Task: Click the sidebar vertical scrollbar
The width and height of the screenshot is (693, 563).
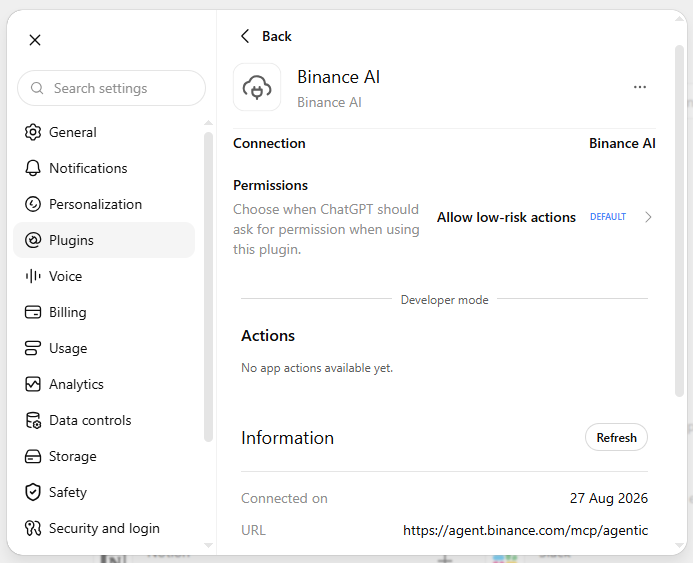Action: [x=209, y=287]
